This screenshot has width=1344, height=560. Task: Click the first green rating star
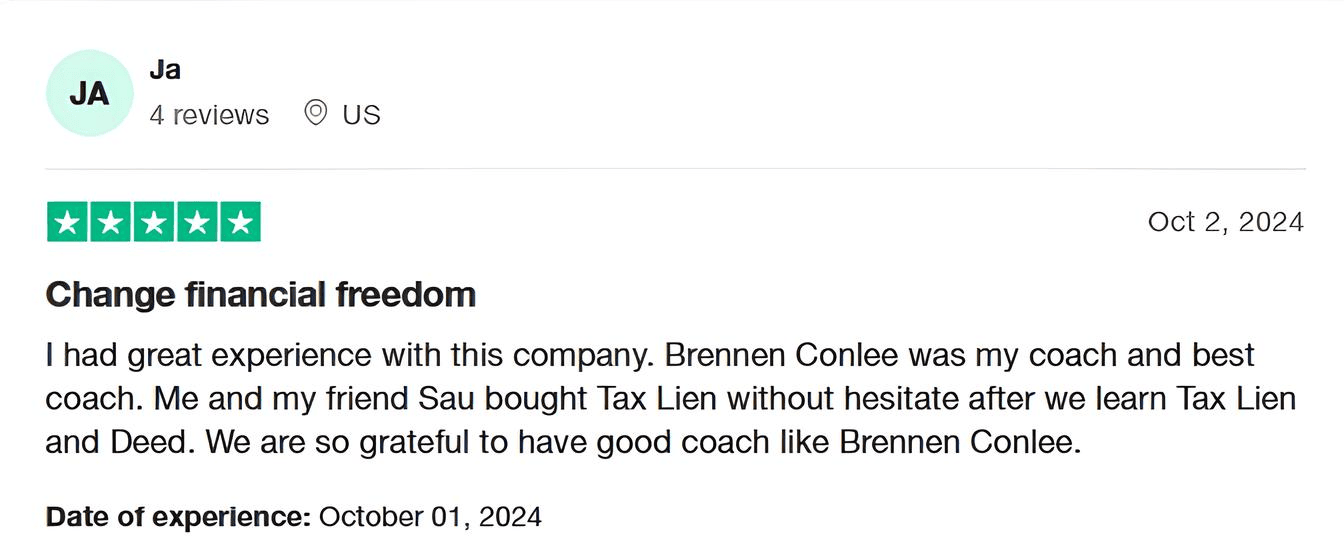[68, 222]
